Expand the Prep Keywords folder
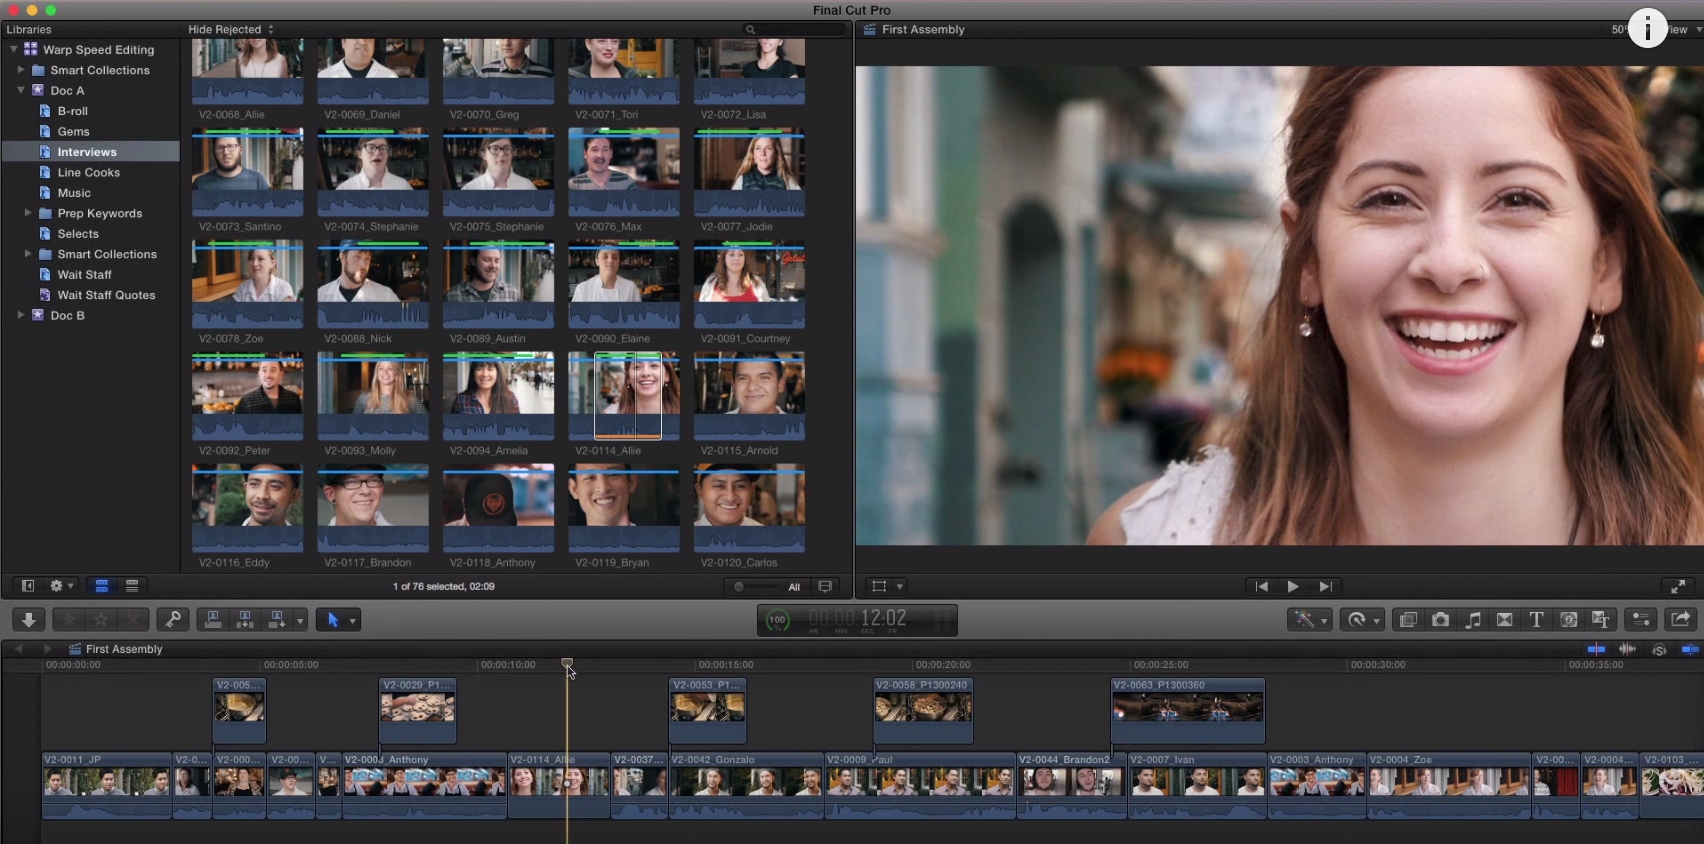Image resolution: width=1704 pixels, height=844 pixels. 28,213
